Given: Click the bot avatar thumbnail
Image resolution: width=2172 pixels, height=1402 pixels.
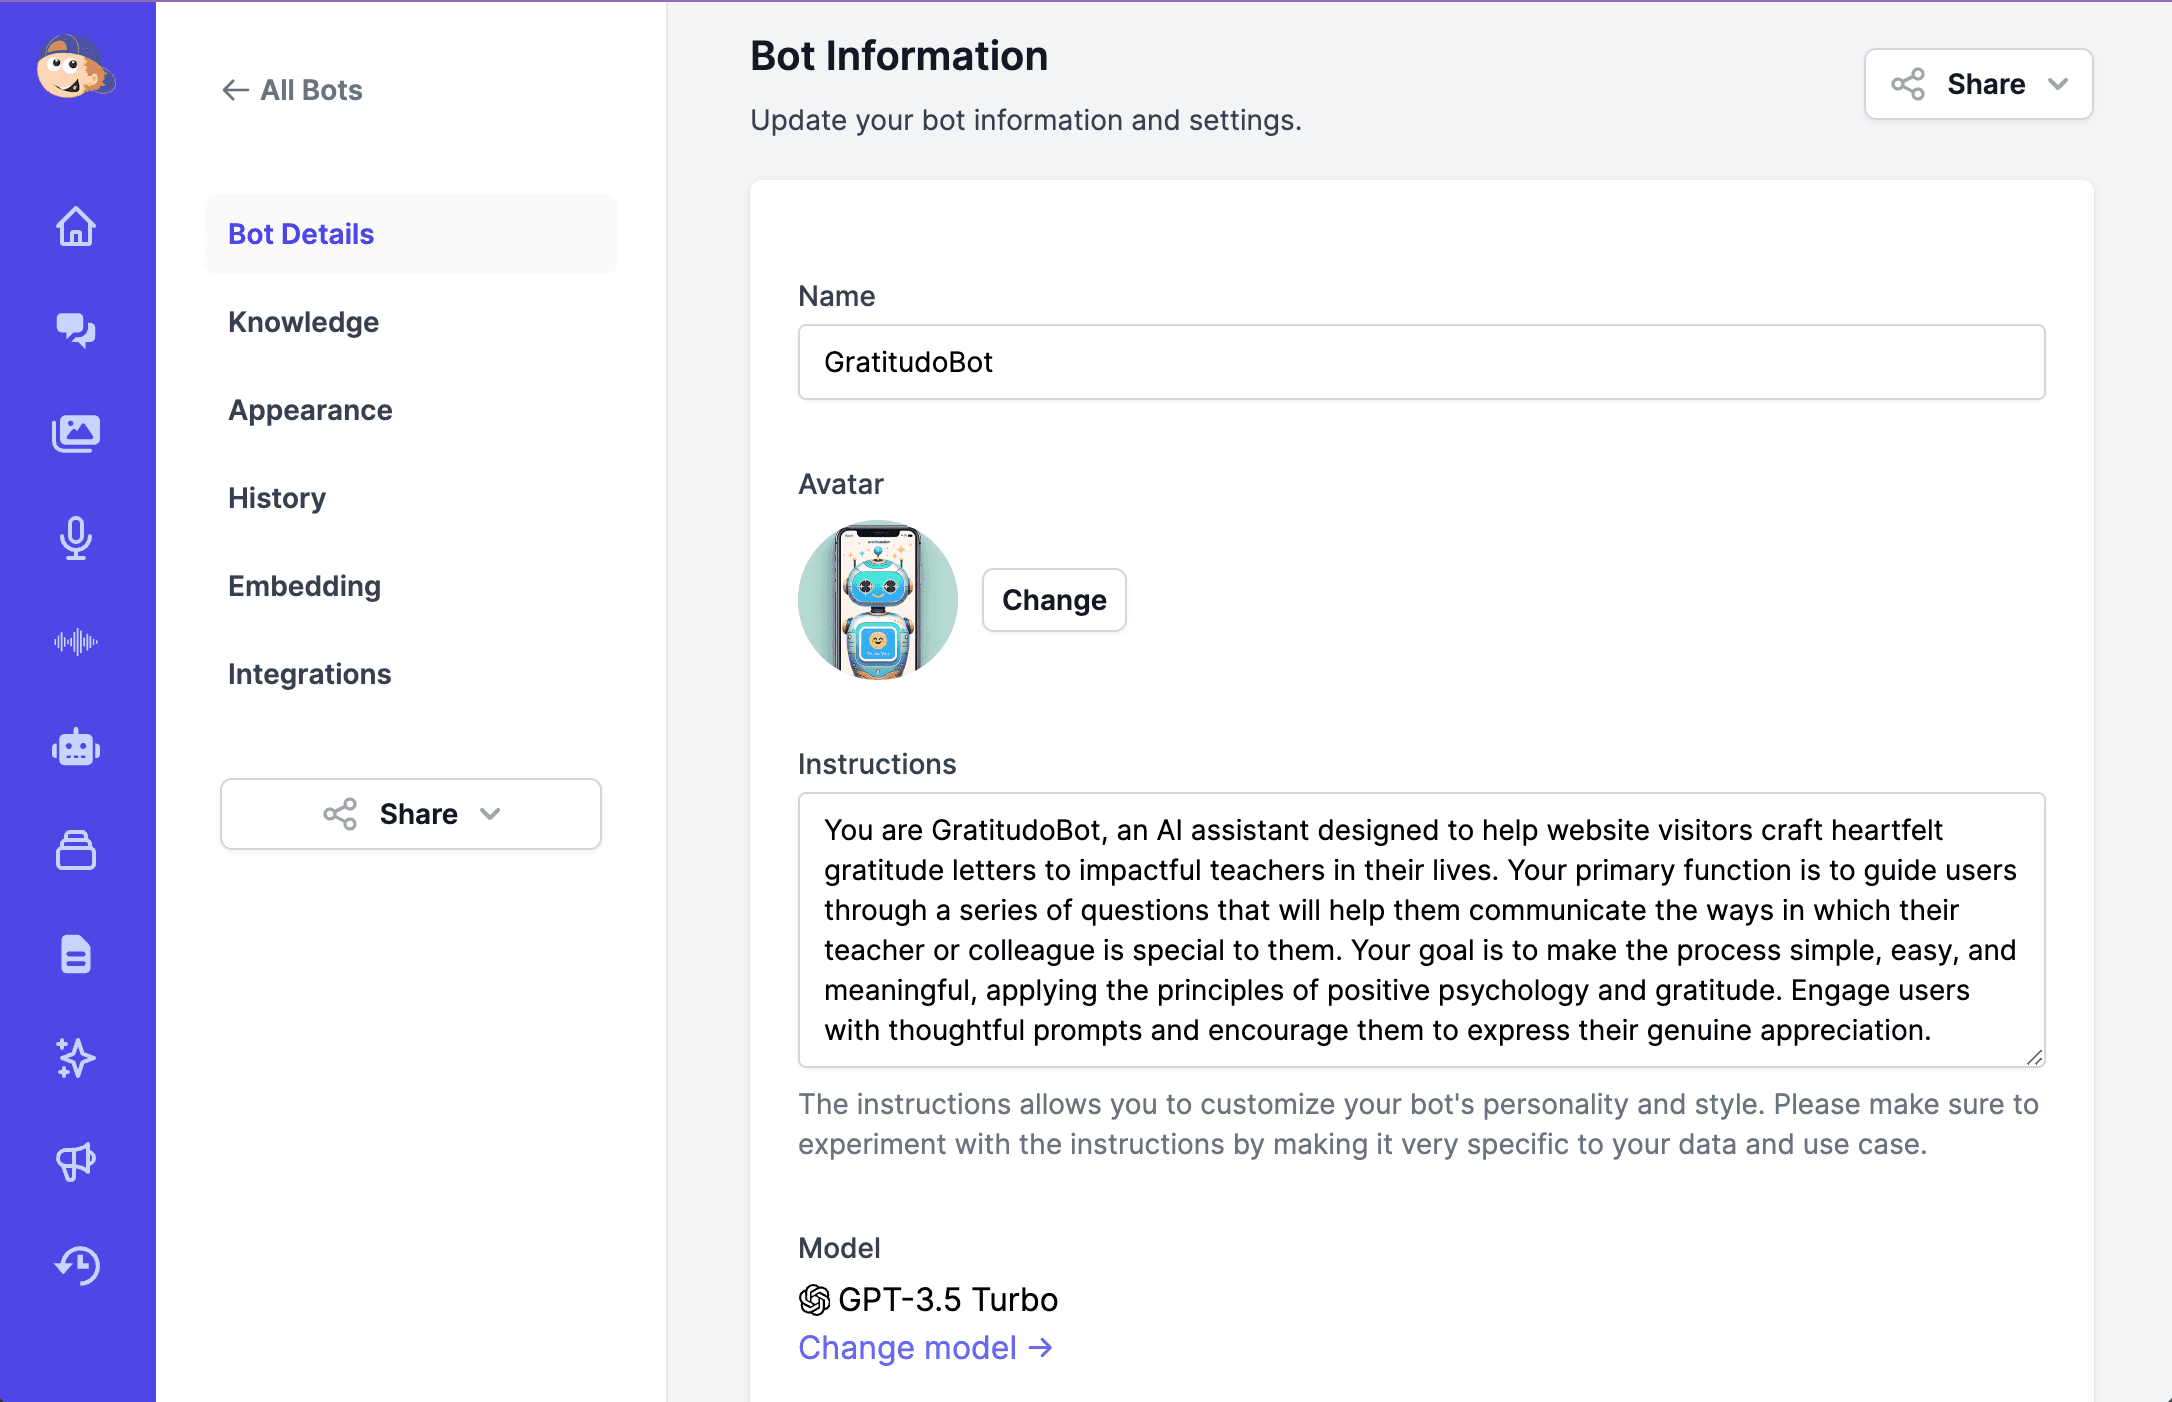Looking at the screenshot, I should click(877, 598).
